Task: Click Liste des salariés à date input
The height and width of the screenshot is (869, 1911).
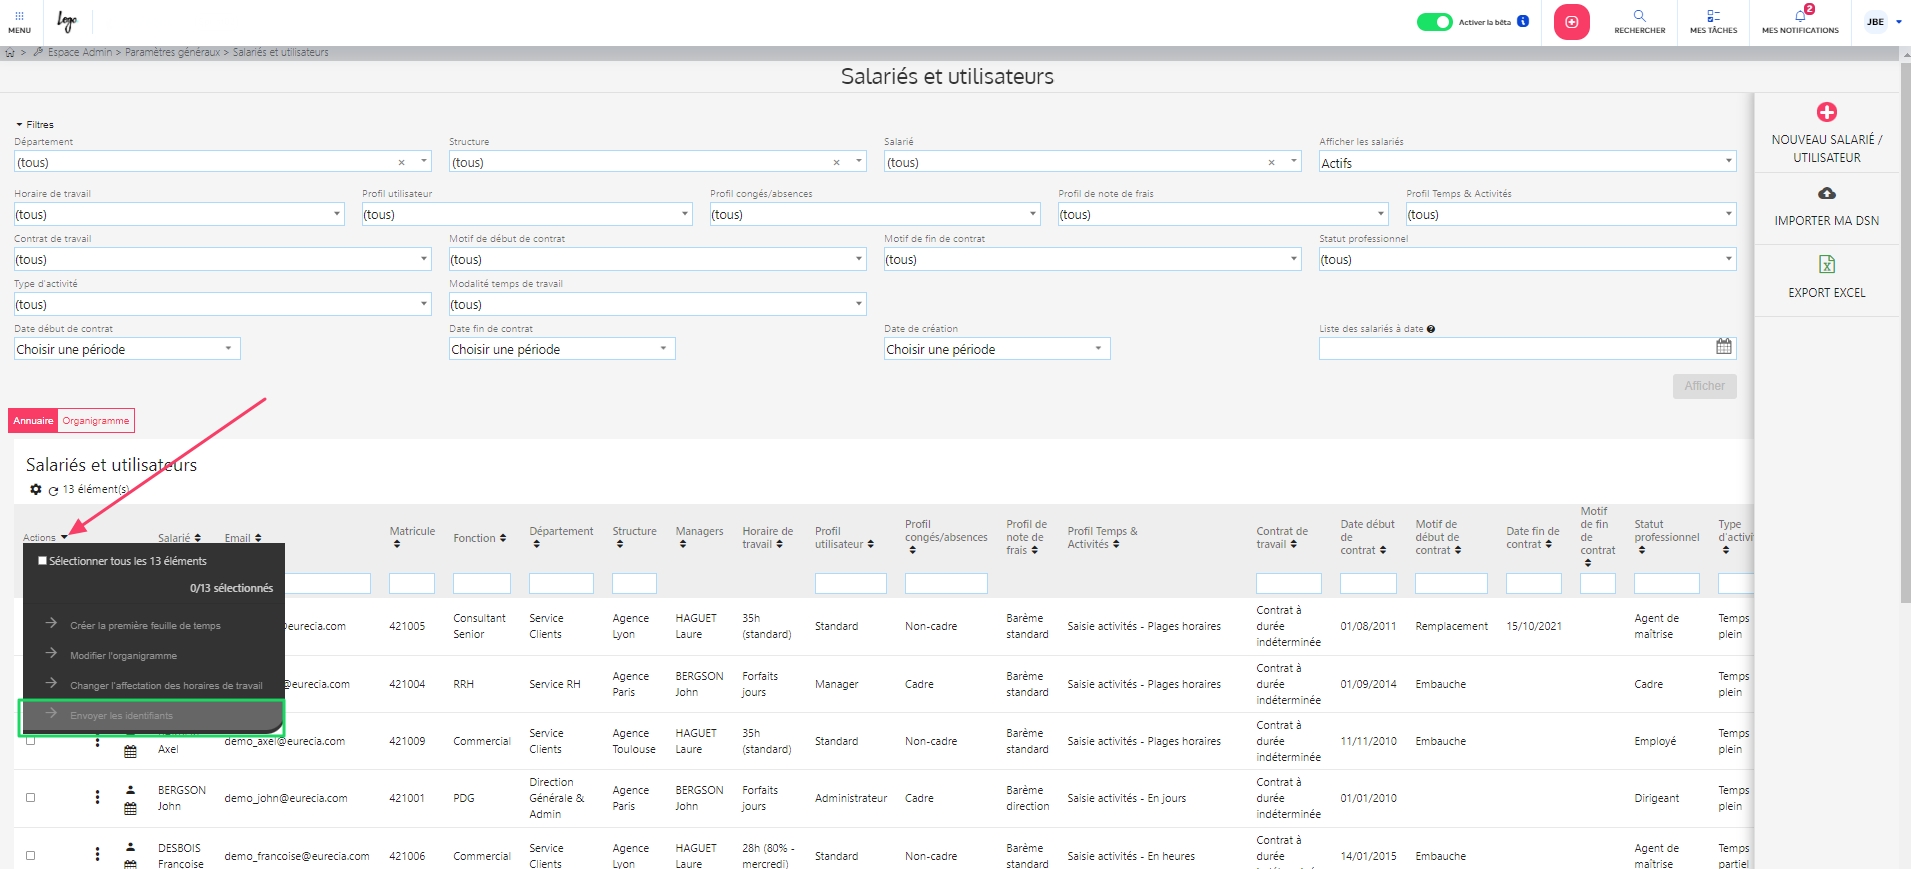Action: tap(1515, 348)
